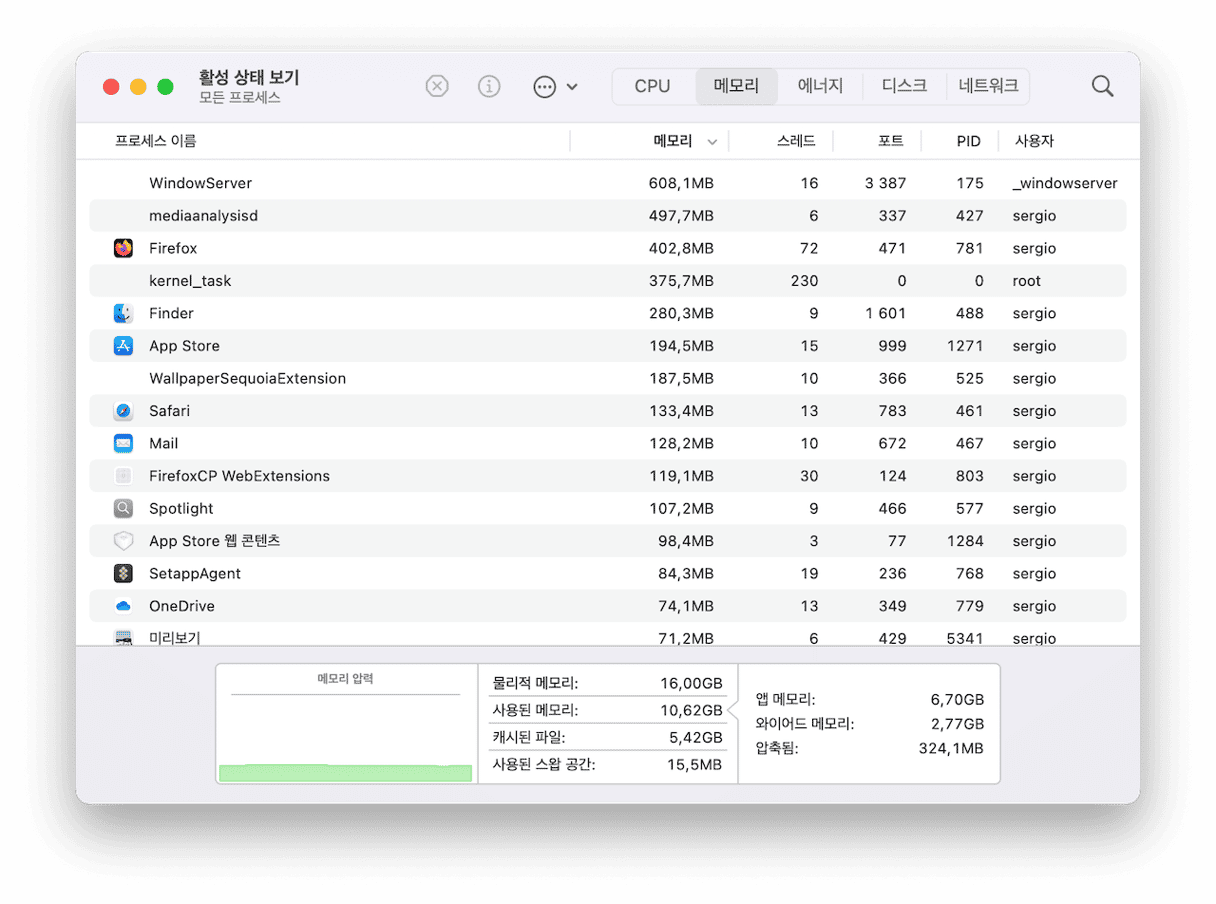Click the SetappAgent process name
This screenshot has height=904, width=1216.
[x=195, y=574]
